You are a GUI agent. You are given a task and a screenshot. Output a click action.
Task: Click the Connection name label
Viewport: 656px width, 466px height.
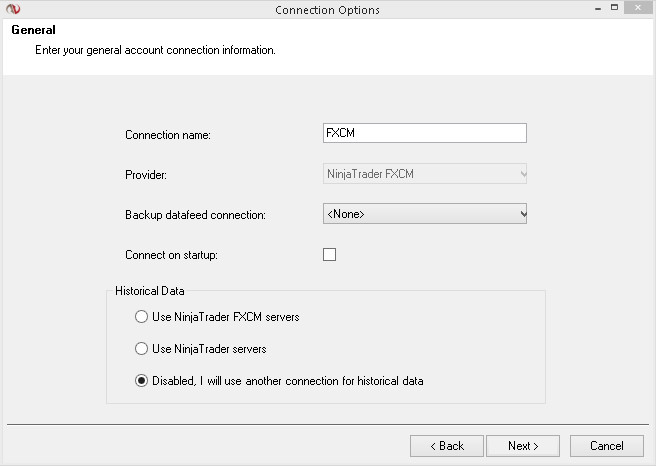pyautogui.click(x=168, y=135)
